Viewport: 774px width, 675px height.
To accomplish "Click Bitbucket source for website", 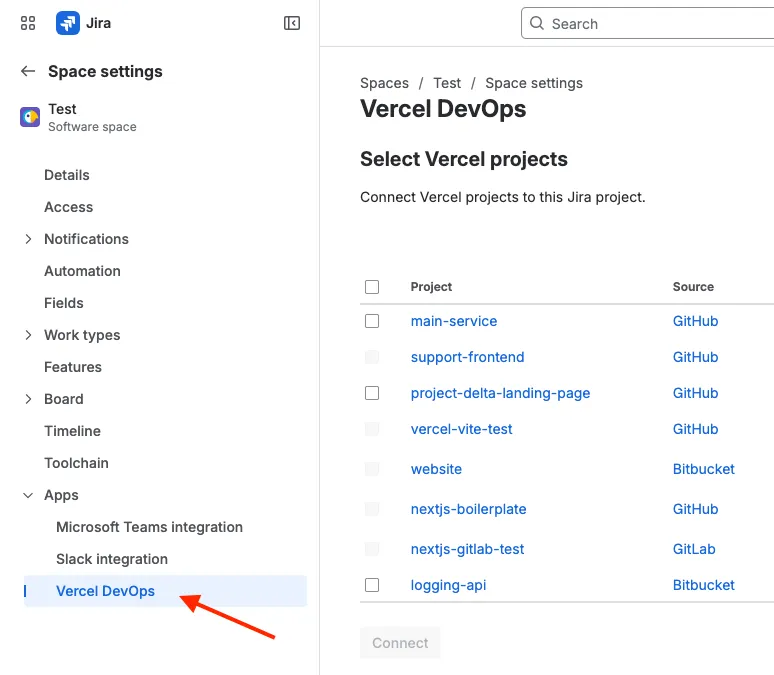I will tap(704, 469).
